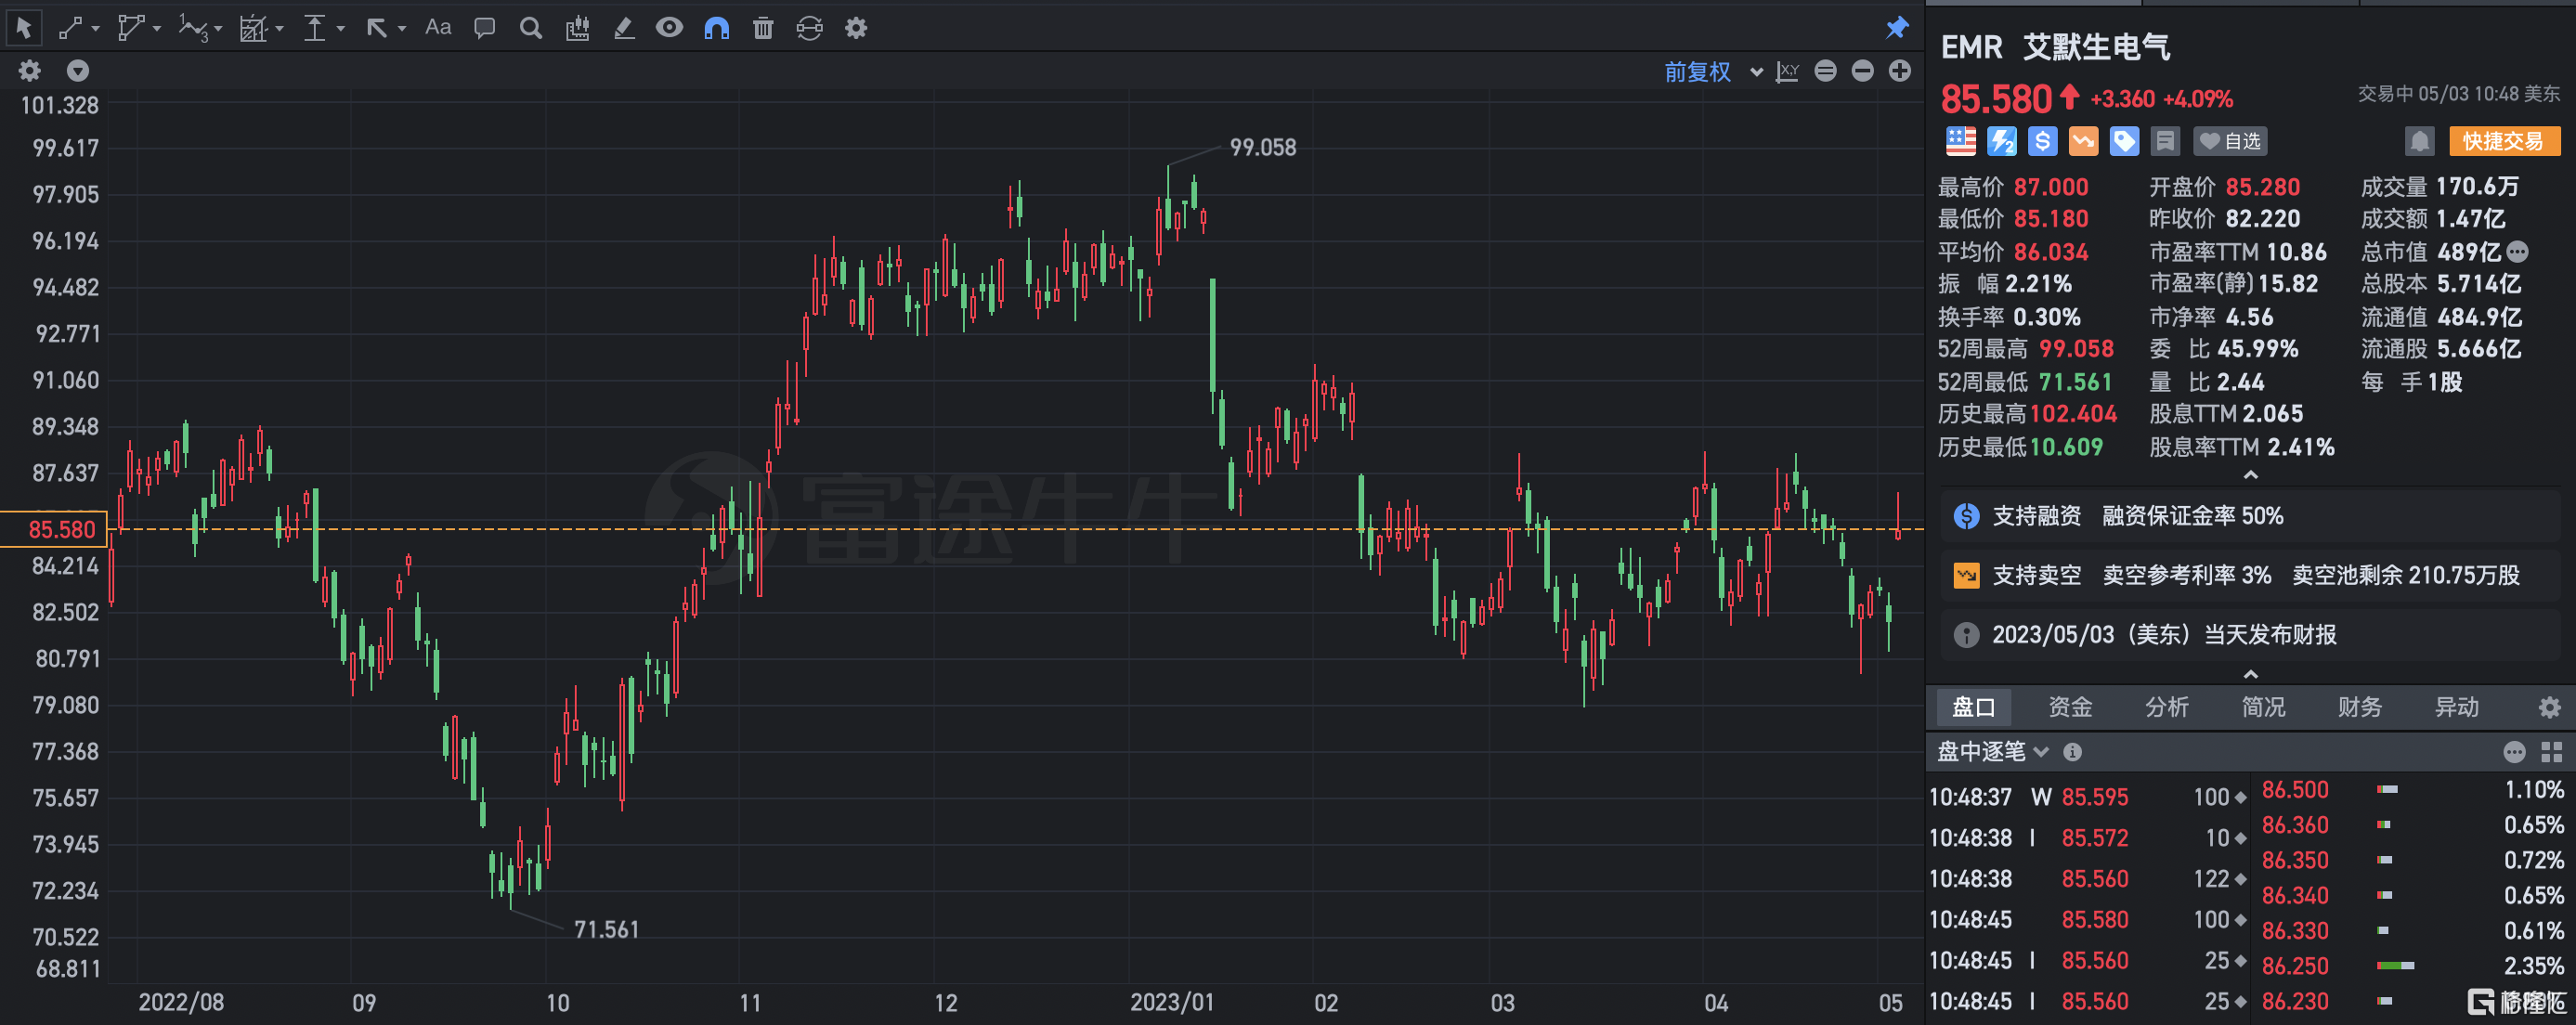Toggle drawing visibility with the eye icon
Viewport: 2576px width, 1025px height.
tap(669, 28)
